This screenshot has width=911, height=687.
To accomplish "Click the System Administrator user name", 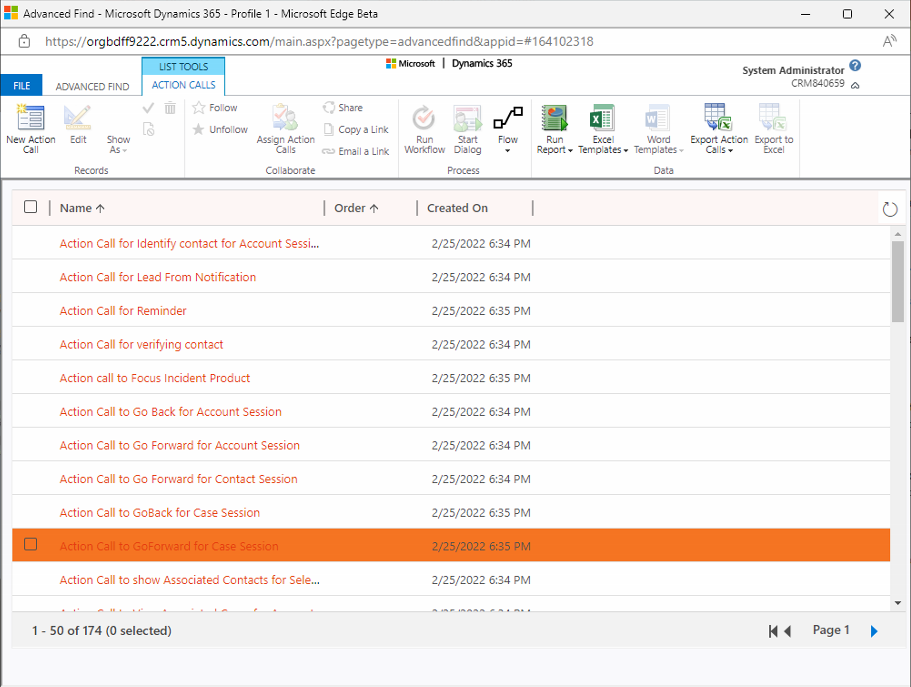I will (x=793, y=70).
